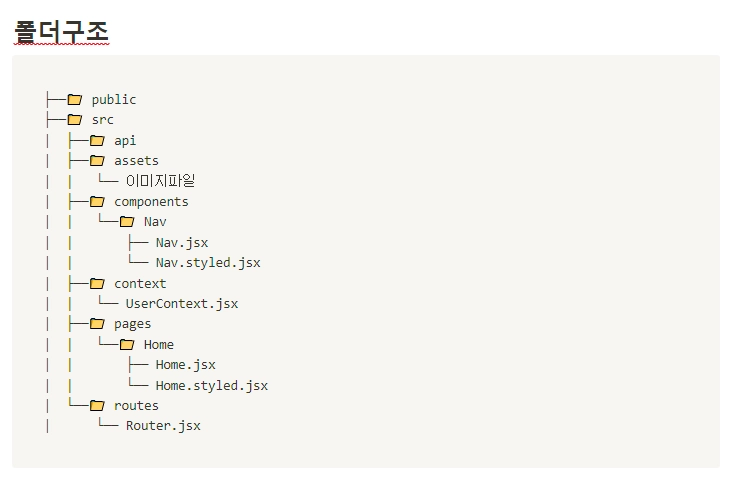Click the folder icon beside public
737x480 pixels.
[x=74, y=99]
